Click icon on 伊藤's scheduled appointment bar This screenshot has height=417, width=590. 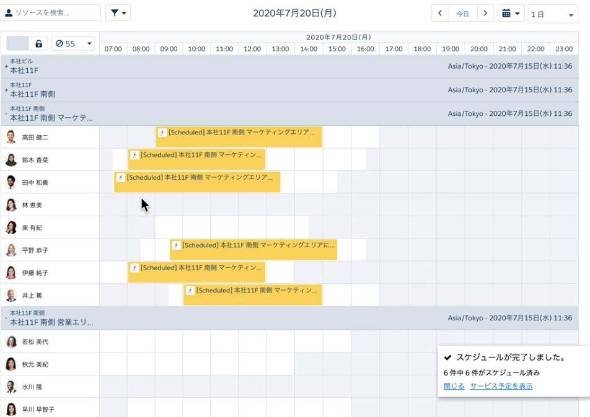134,268
